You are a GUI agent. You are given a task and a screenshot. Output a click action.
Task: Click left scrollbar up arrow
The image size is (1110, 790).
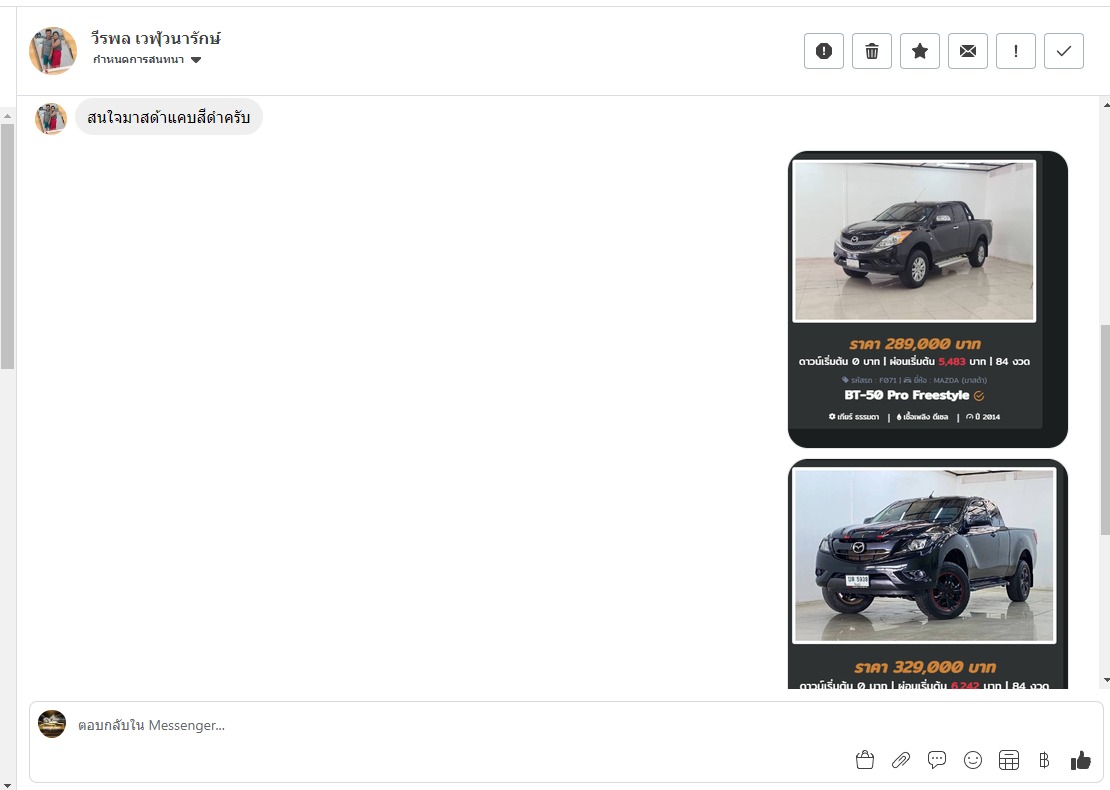(7, 116)
